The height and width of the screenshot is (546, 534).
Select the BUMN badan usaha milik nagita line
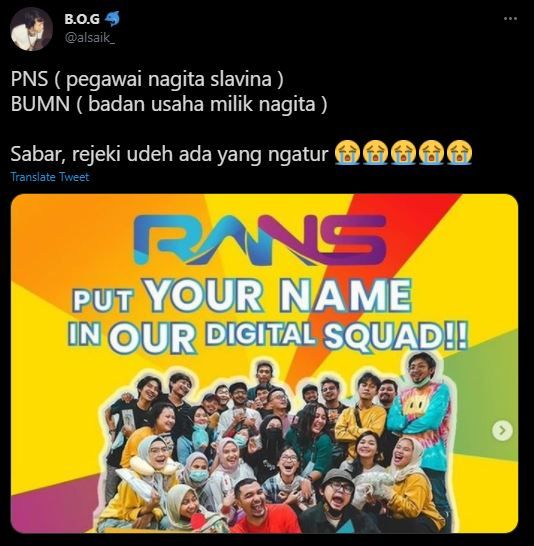pos(169,104)
